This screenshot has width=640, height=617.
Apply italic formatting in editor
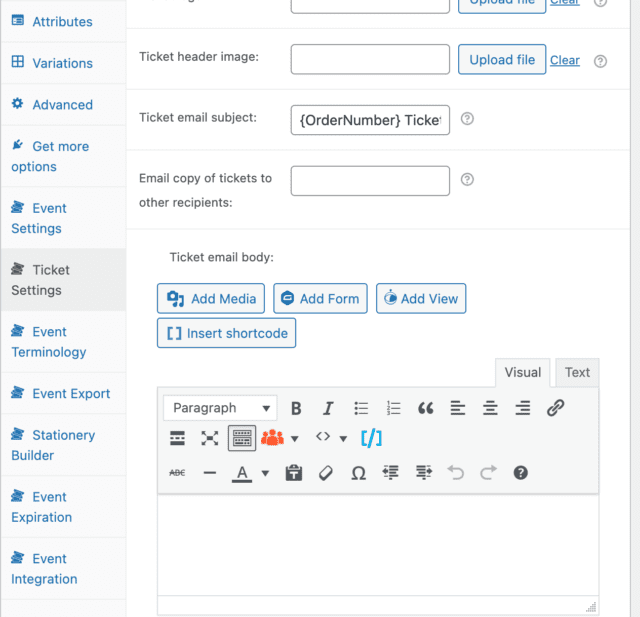click(x=328, y=408)
